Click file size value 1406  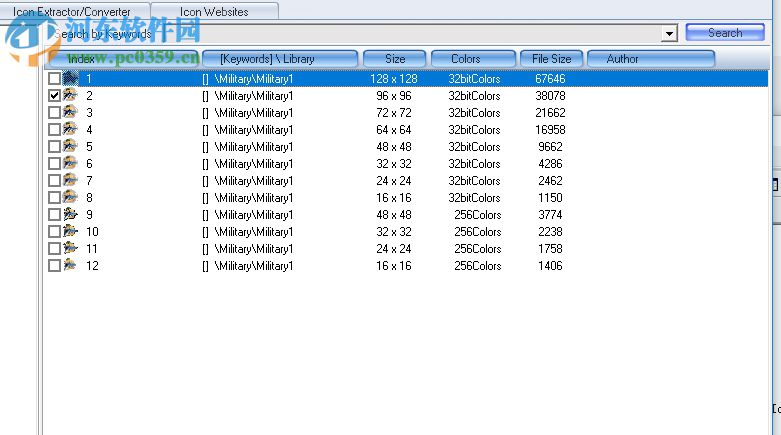pos(550,266)
